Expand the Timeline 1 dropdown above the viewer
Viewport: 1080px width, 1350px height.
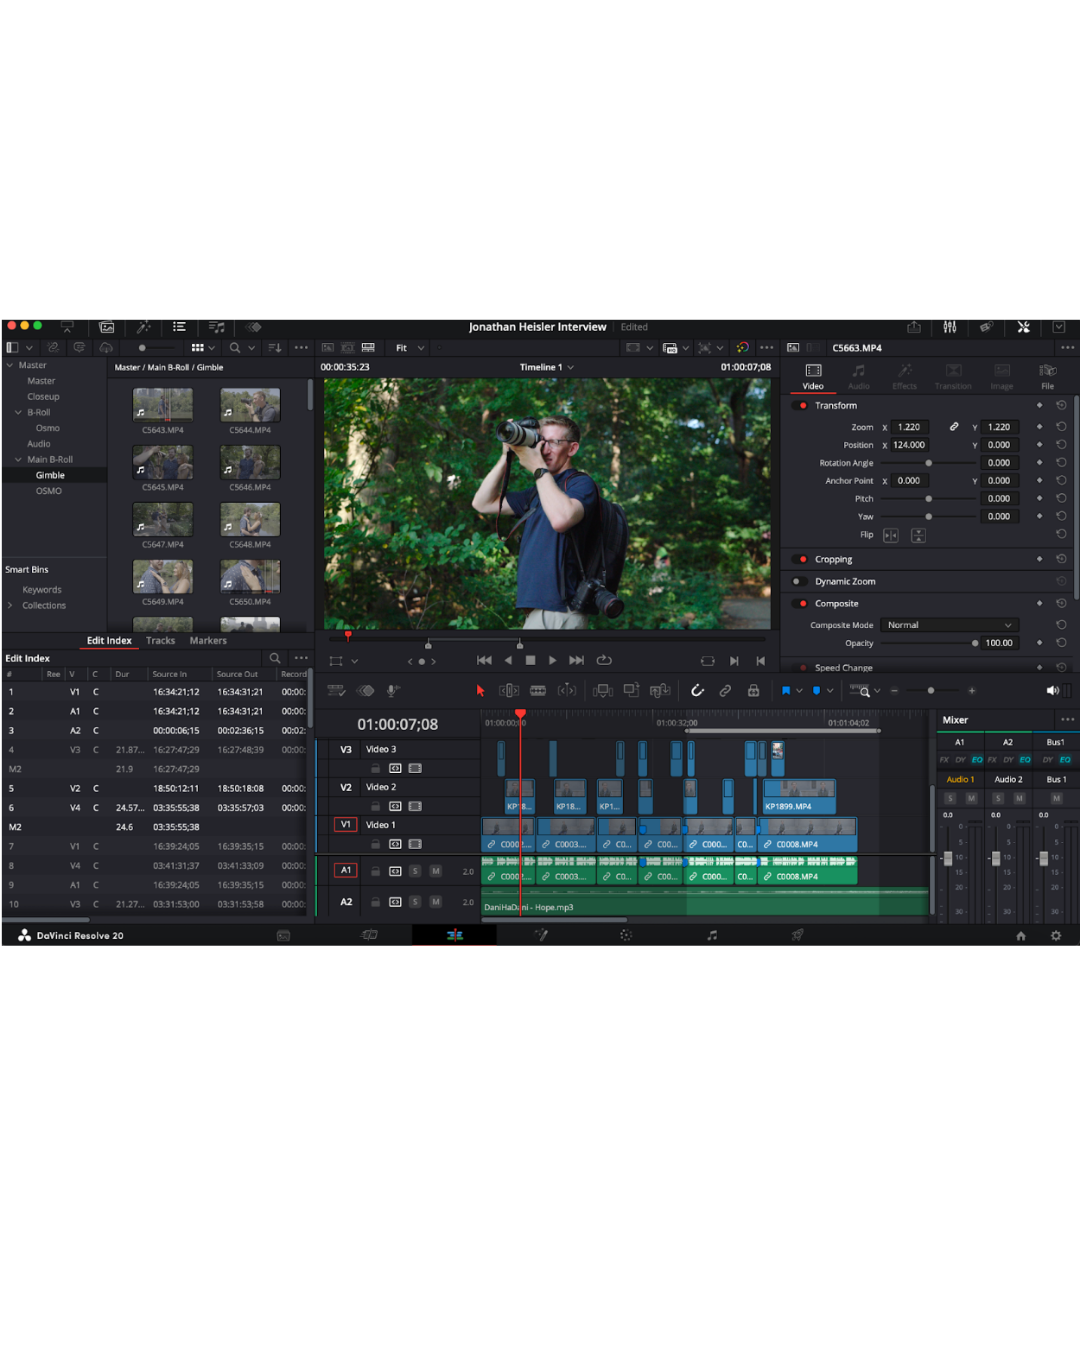(x=570, y=367)
